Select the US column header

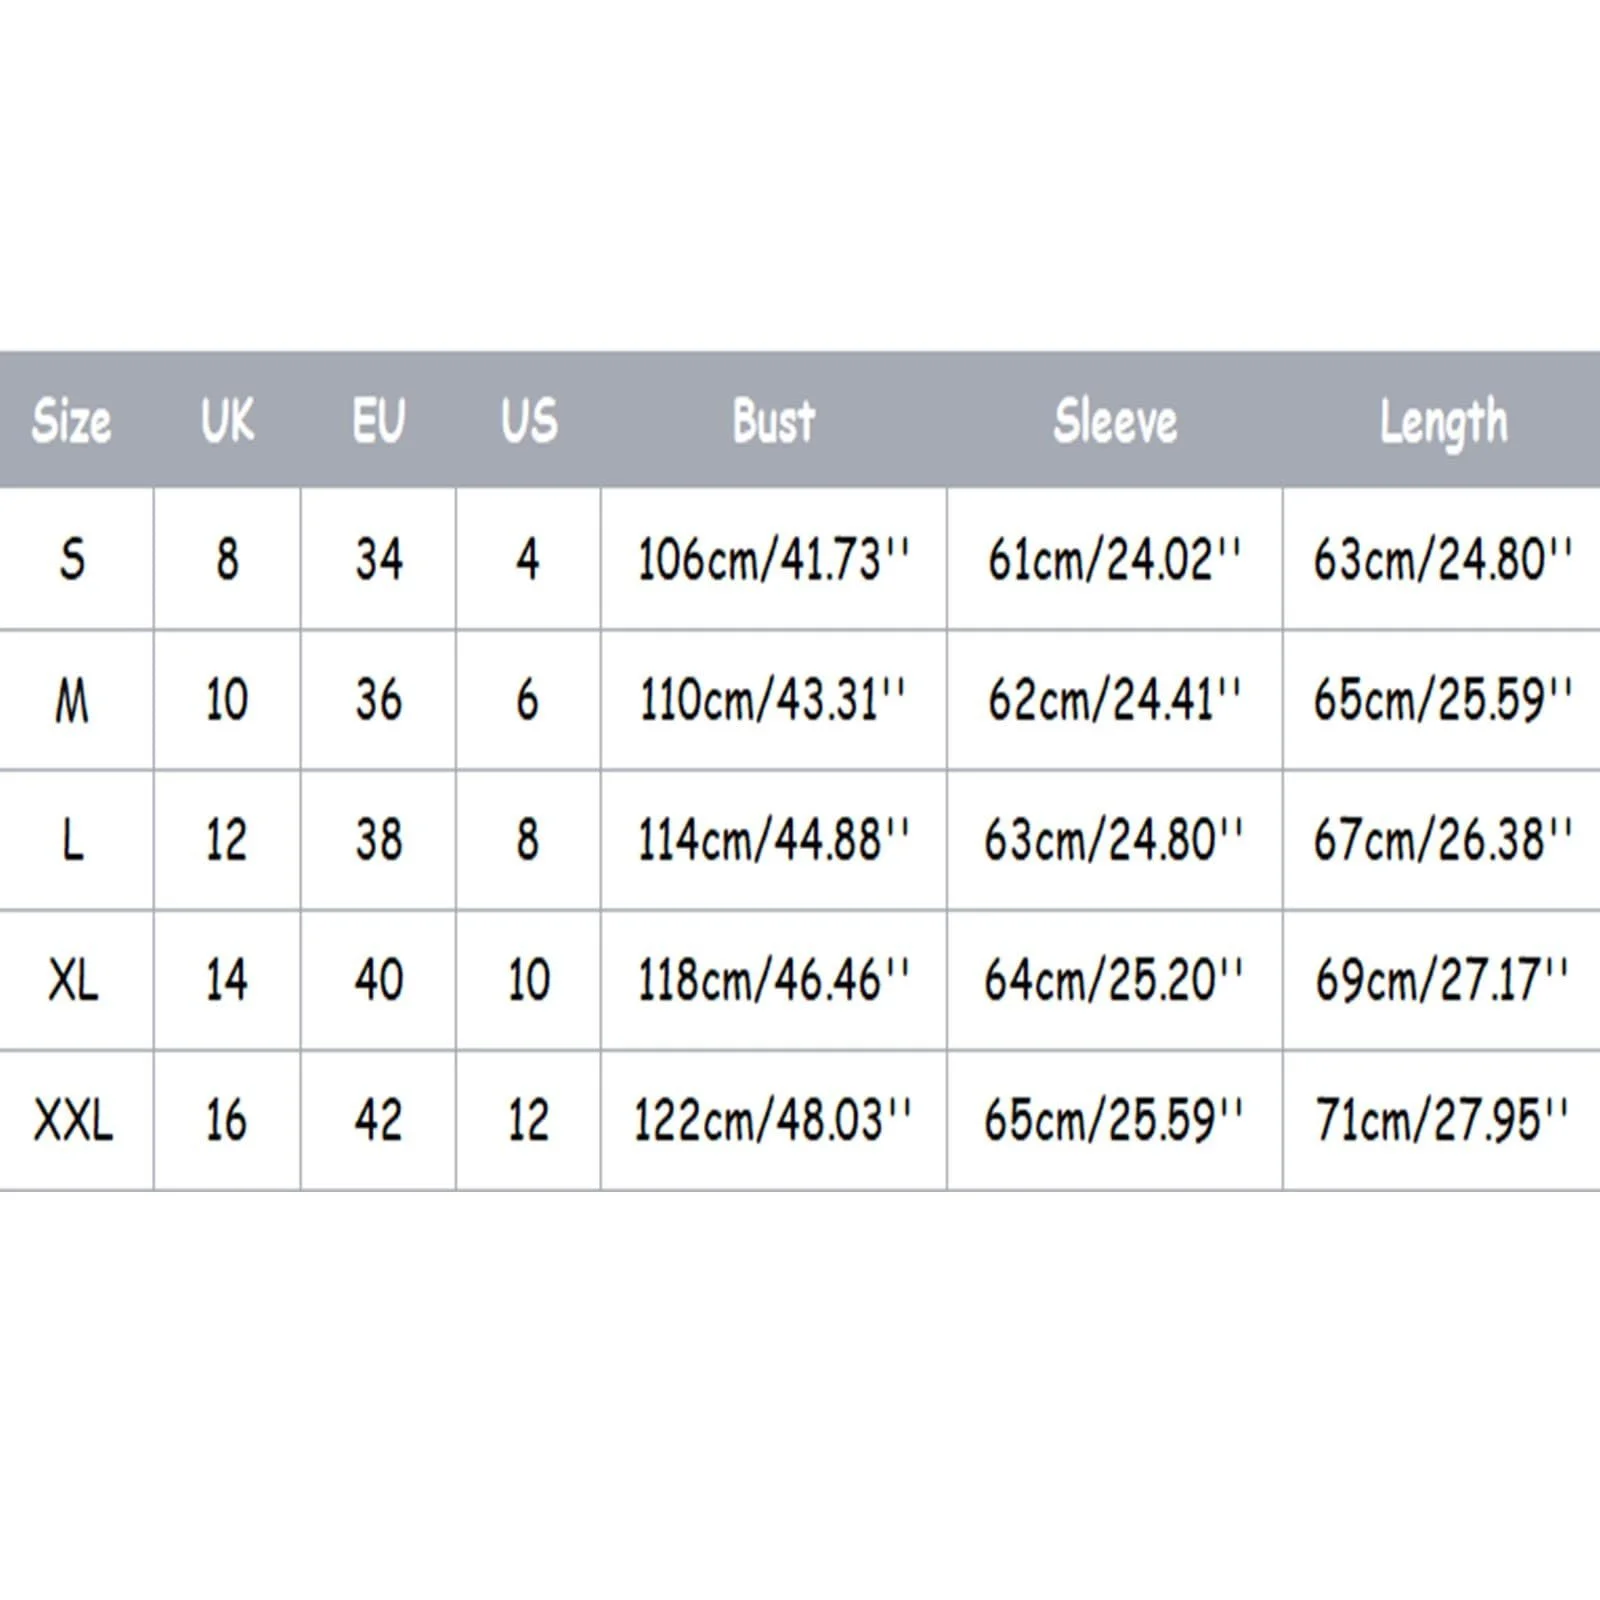tap(529, 421)
